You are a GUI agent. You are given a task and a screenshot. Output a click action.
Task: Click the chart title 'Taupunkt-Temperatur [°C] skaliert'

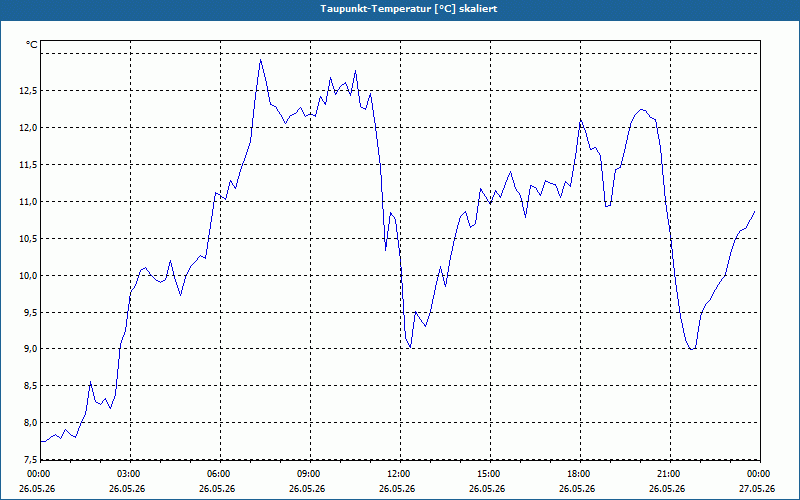click(408, 9)
